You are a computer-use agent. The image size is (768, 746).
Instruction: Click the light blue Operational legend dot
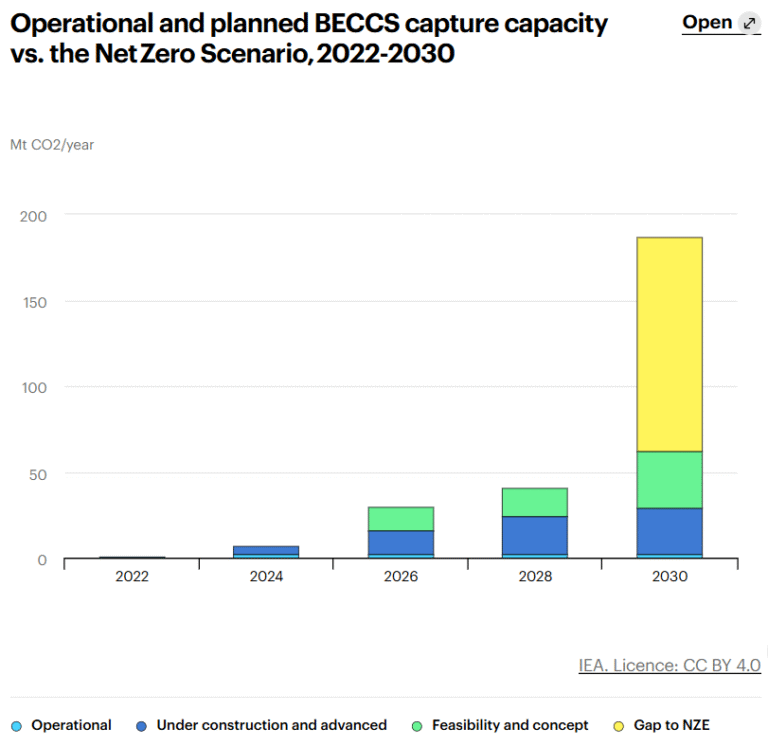[x=17, y=726]
